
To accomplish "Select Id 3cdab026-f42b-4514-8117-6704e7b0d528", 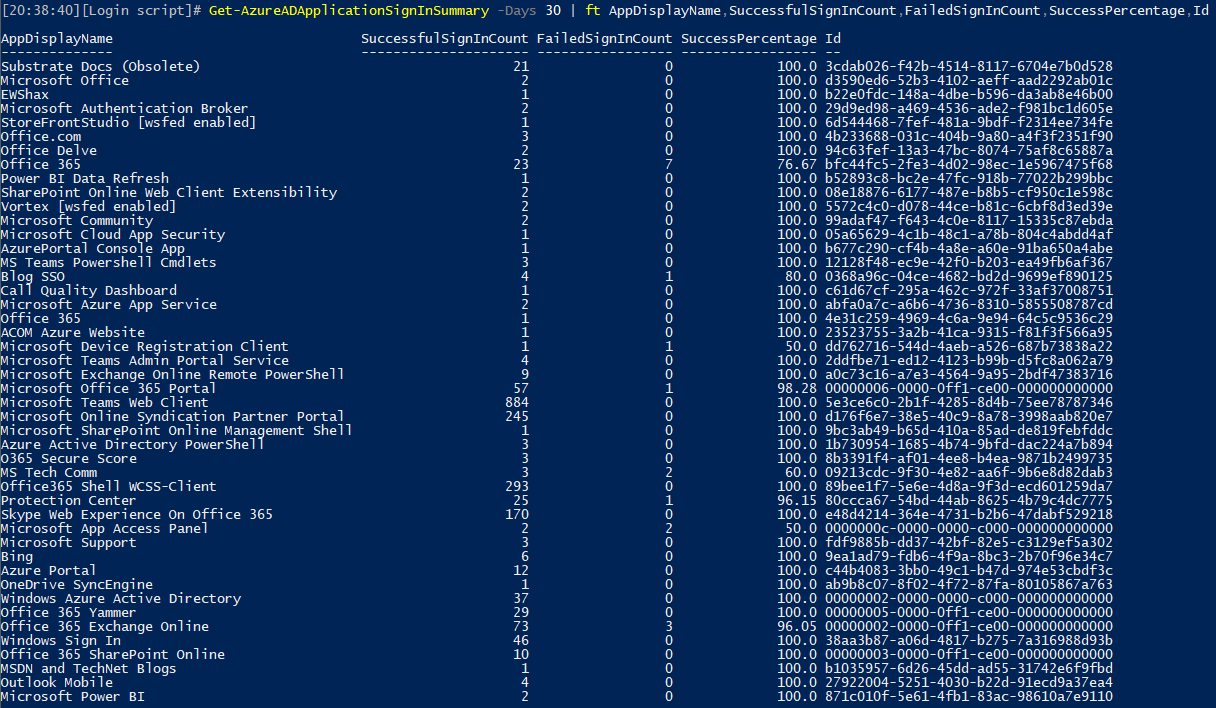I will (969, 66).
